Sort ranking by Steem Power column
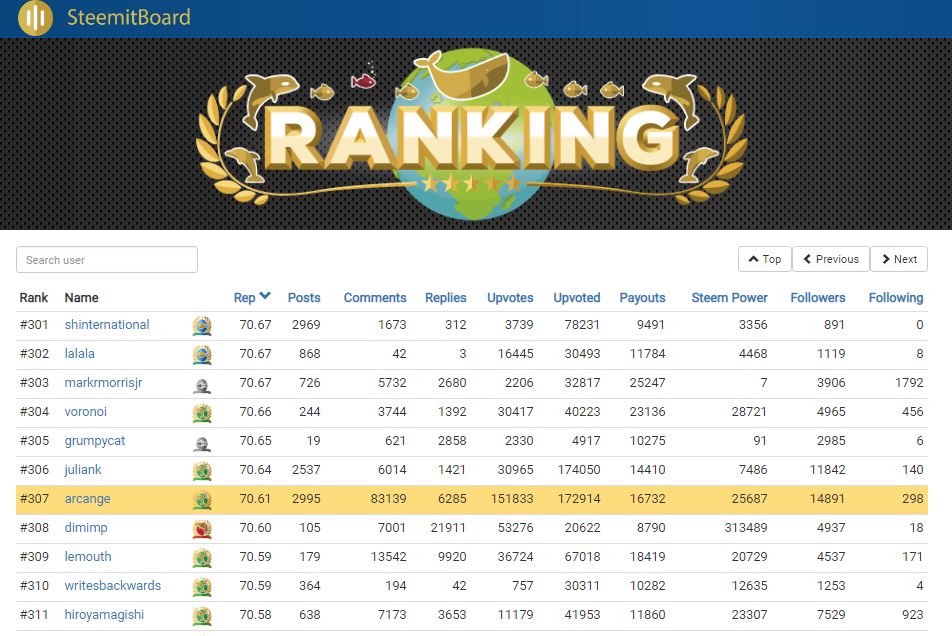 tap(729, 298)
